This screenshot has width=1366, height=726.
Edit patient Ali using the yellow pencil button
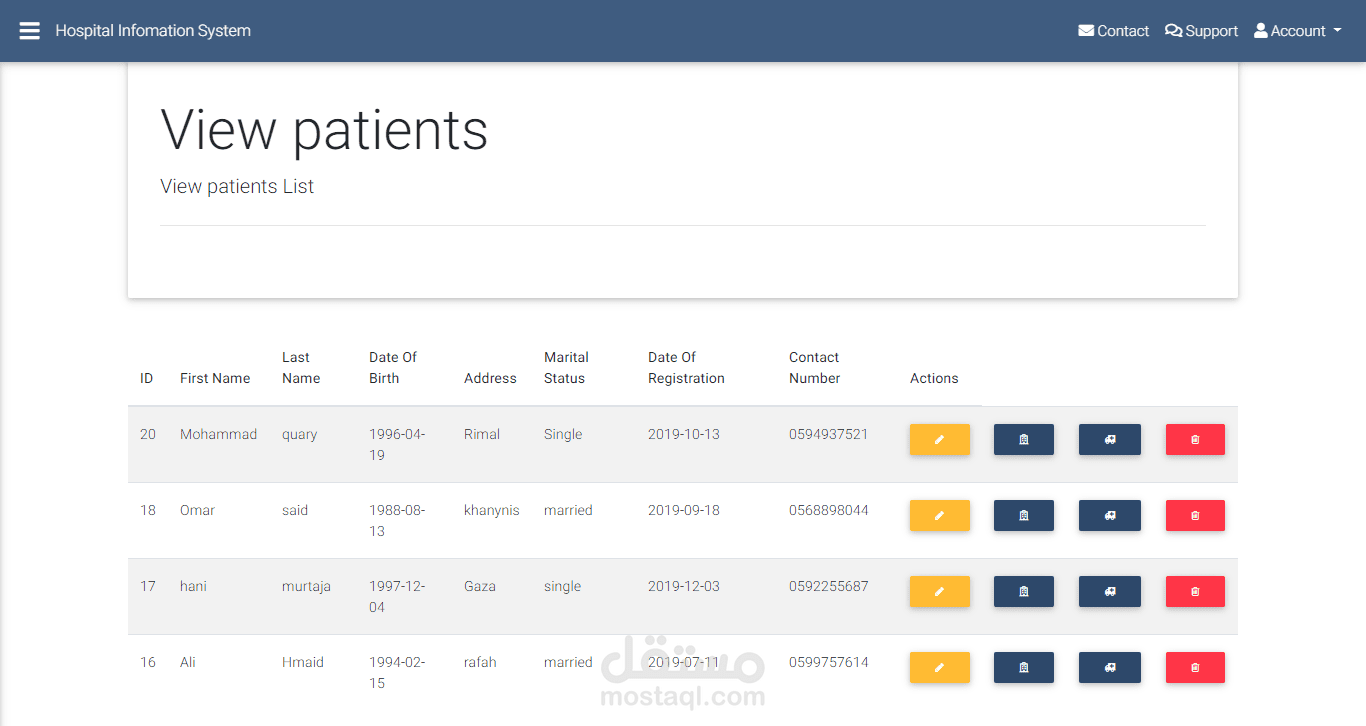pos(939,668)
